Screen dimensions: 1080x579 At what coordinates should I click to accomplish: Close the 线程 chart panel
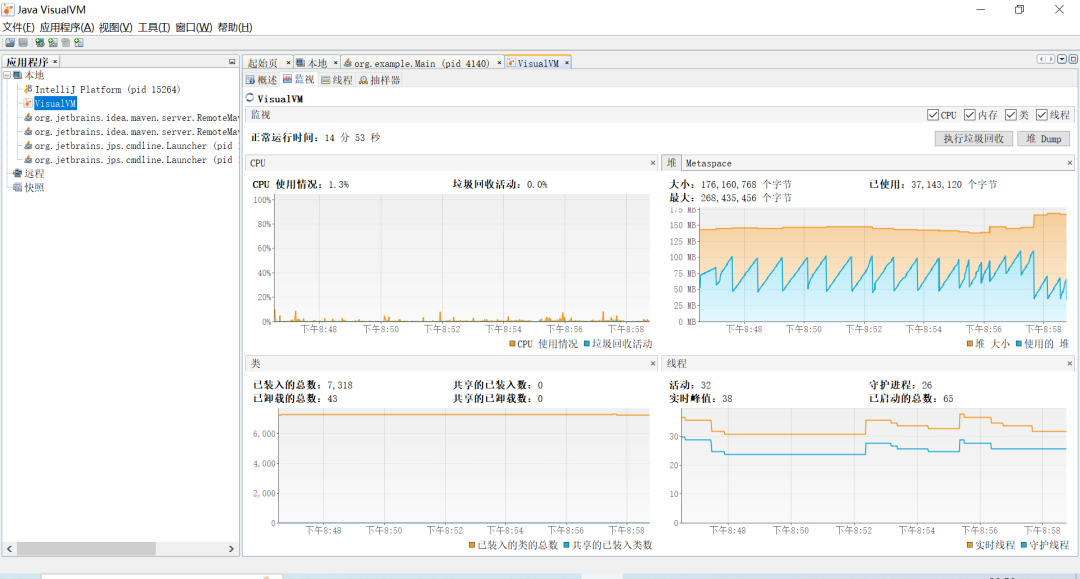(x=1070, y=364)
